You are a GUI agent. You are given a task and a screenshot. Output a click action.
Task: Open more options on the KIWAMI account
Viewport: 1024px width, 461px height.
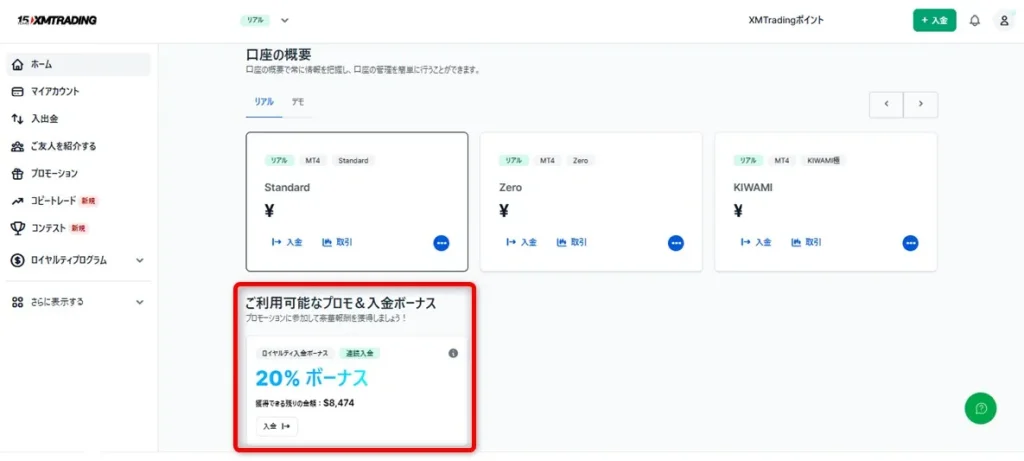click(x=910, y=243)
